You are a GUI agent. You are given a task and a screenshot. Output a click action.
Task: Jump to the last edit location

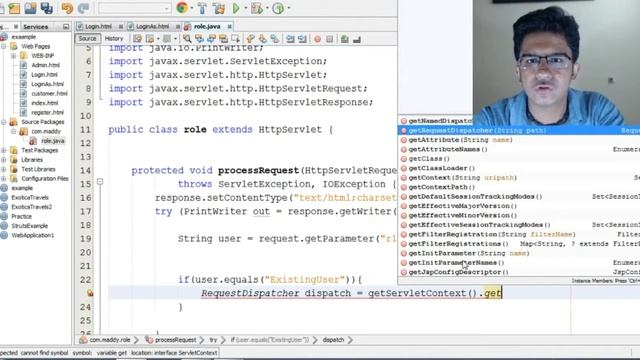click(138, 39)
